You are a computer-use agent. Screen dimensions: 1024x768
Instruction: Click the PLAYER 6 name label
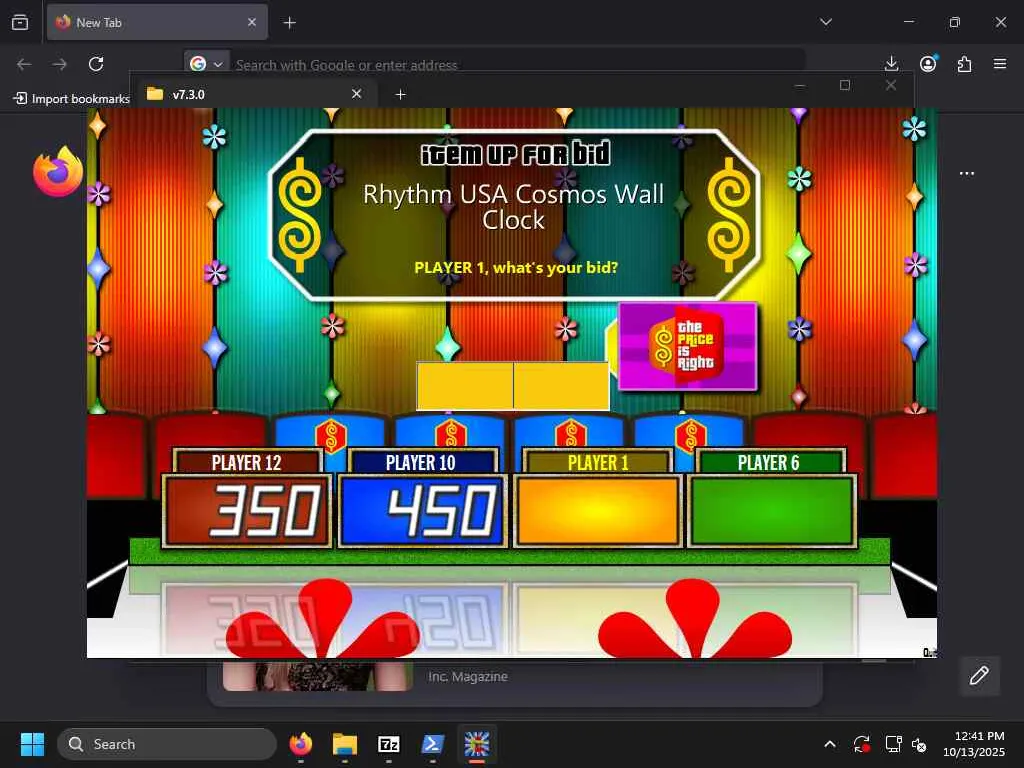pos(769,462)
